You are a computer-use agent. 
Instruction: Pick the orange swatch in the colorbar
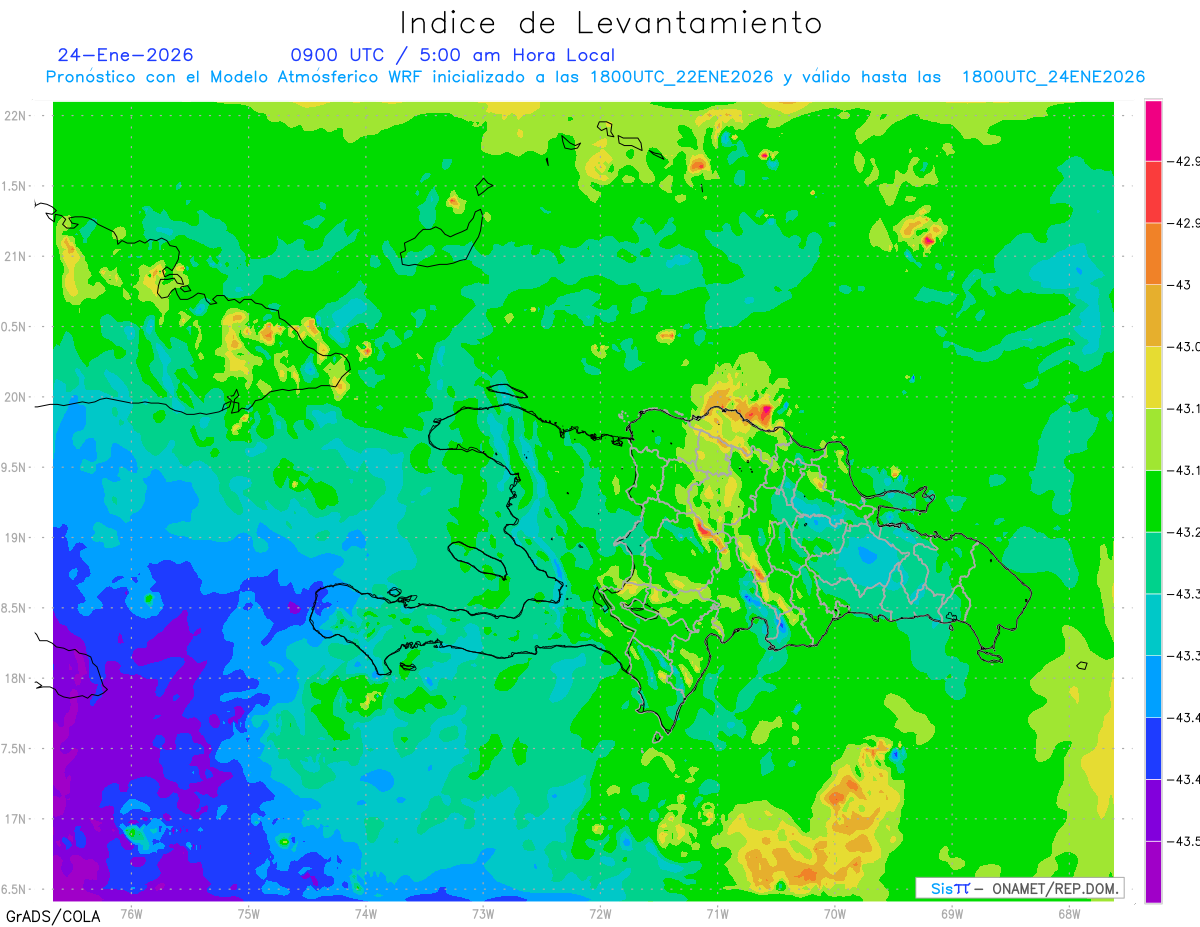click(x=1153, y=253)
